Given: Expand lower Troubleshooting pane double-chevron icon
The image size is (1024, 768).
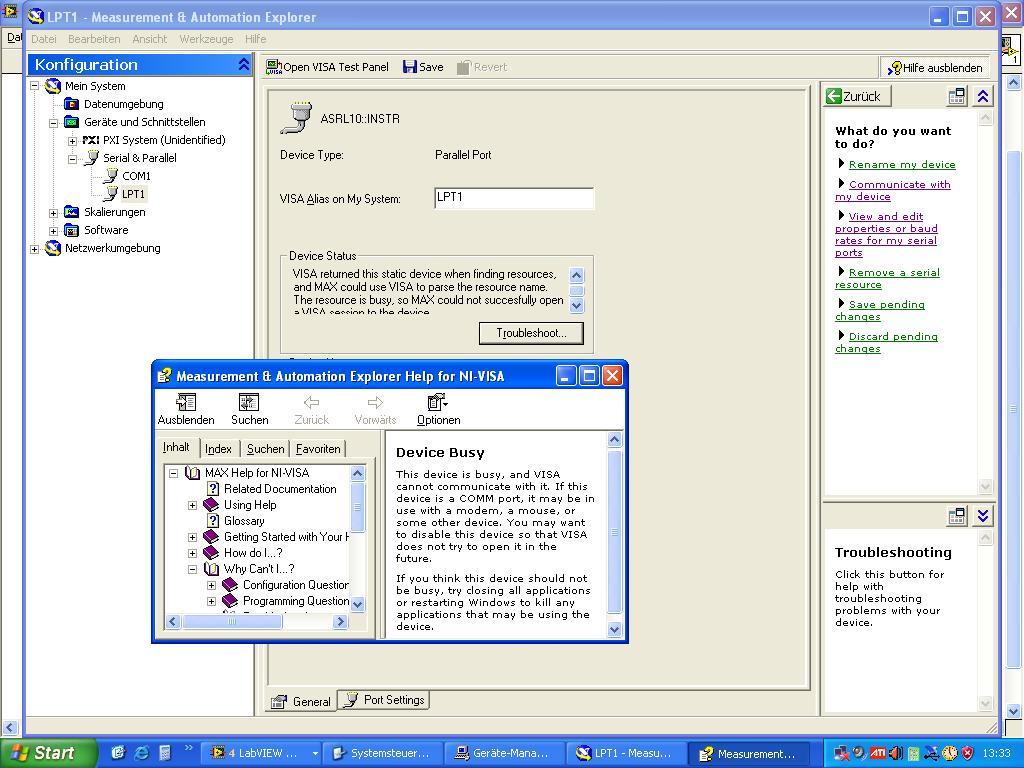Looking at the screenshot, I should 983,516.
